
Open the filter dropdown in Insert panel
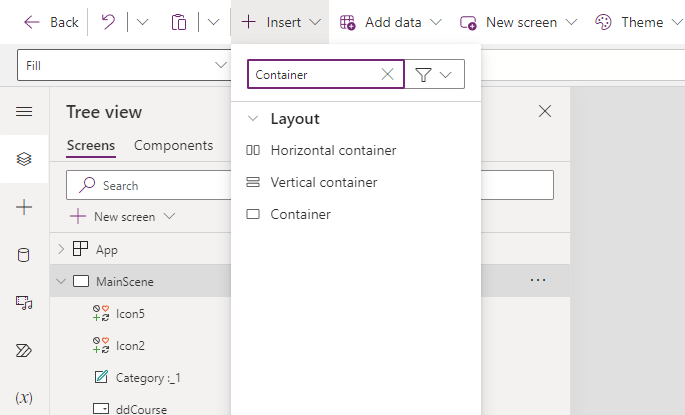point(434,74)
